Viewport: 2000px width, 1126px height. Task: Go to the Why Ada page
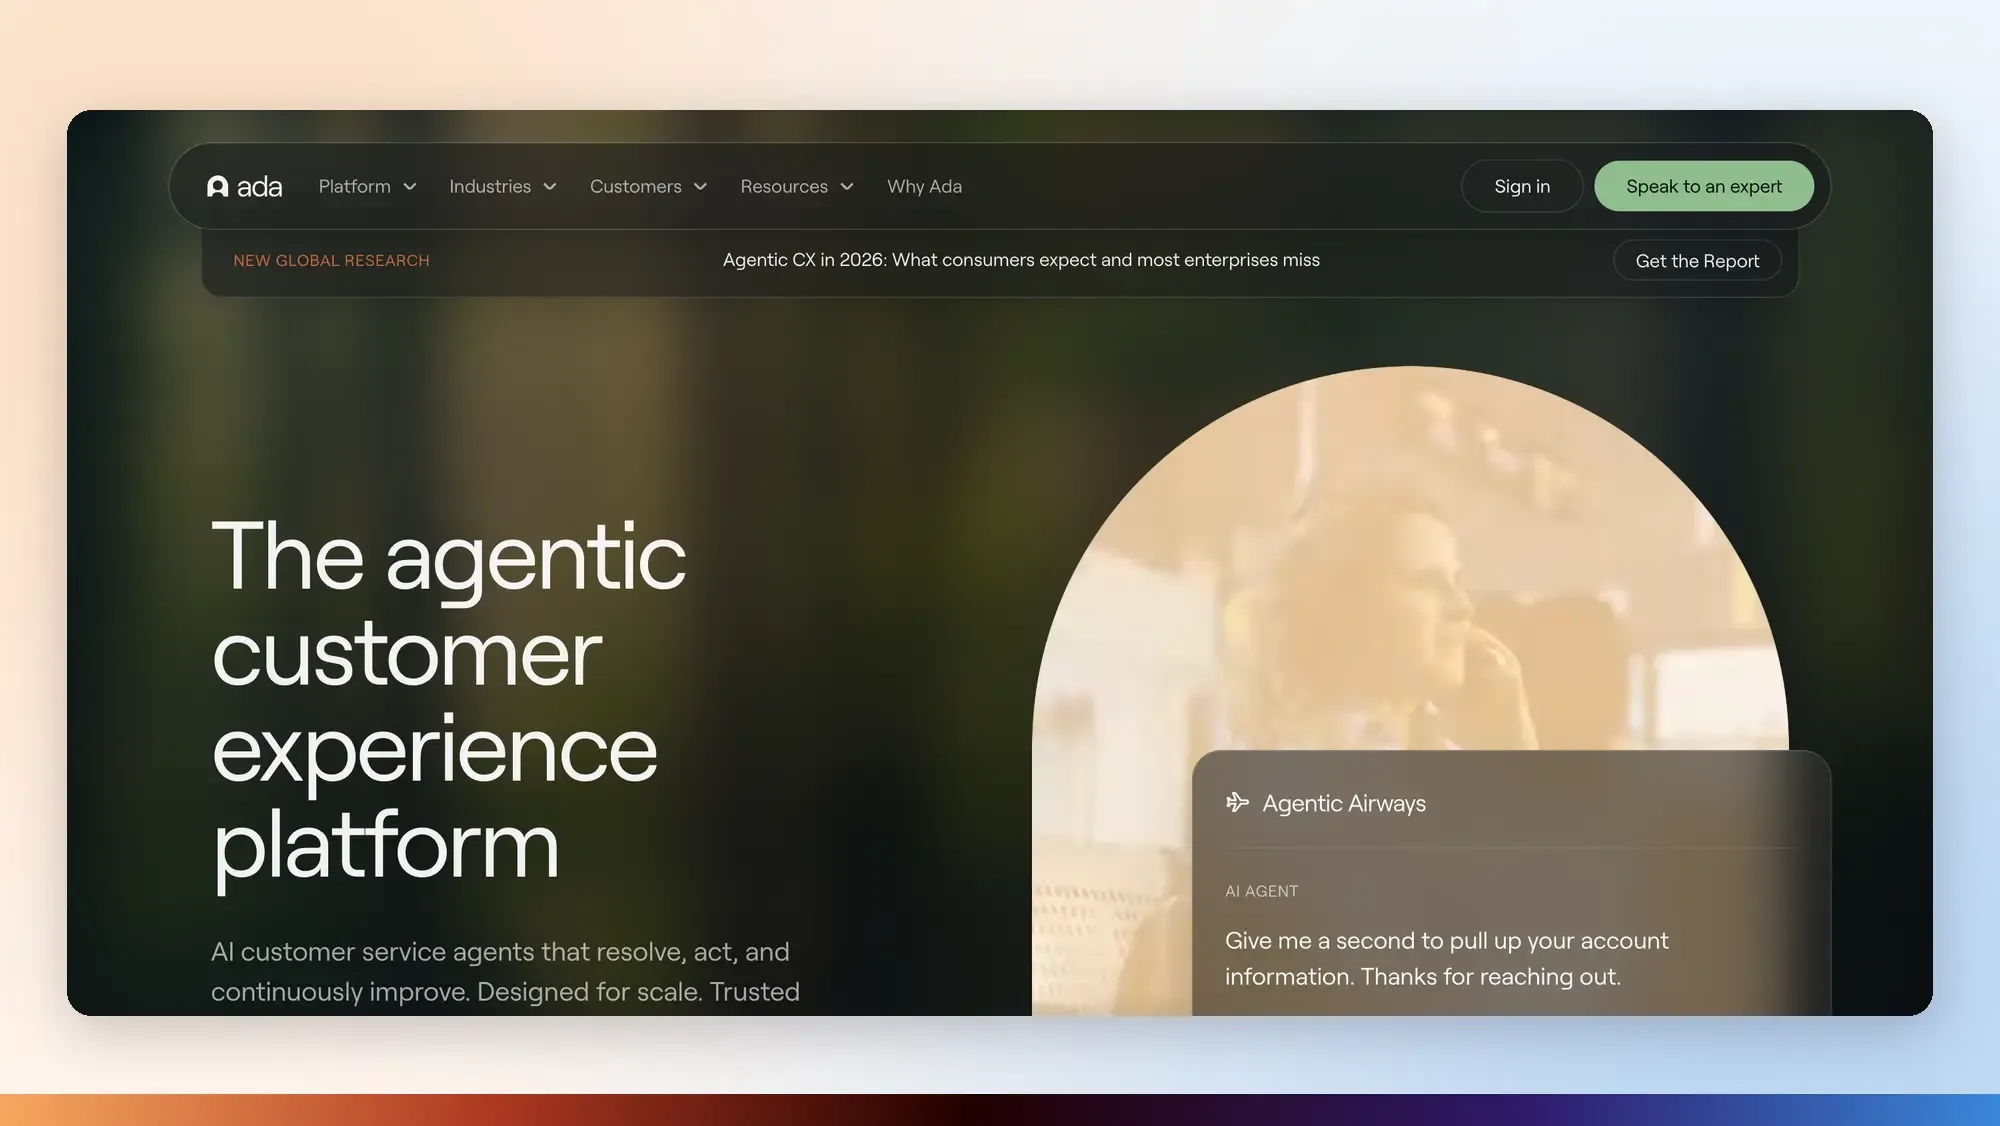pyautogui.click(x=924, y=186)
